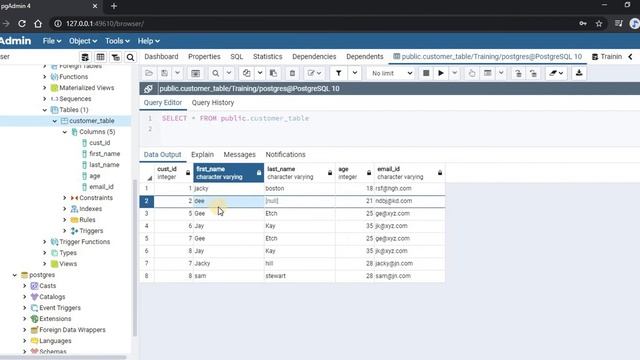This screenshot has height=360, width=640.
Task: Switch to the Statistics tab
Action: tap(267, 57)
